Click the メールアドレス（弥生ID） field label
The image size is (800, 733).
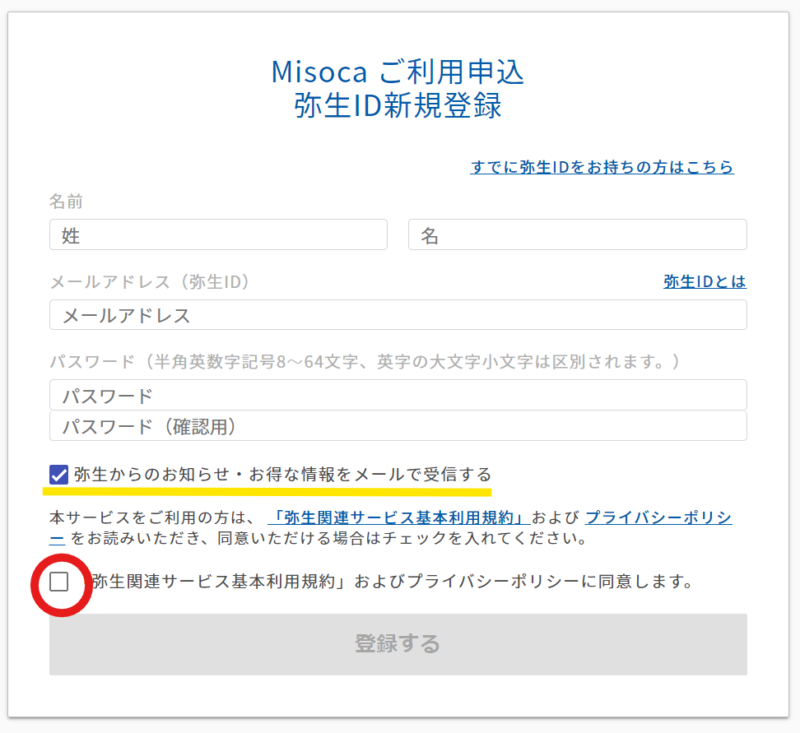click(x=149, y=282)
